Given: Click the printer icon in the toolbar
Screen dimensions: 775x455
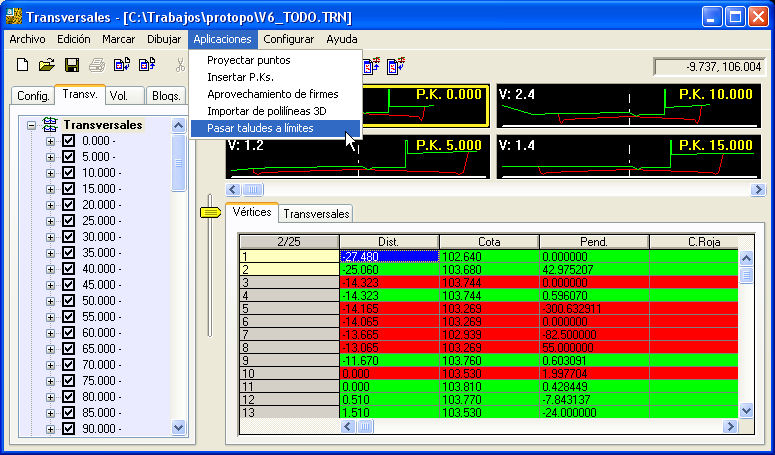Looking at the screenshot, I should 97,65.
